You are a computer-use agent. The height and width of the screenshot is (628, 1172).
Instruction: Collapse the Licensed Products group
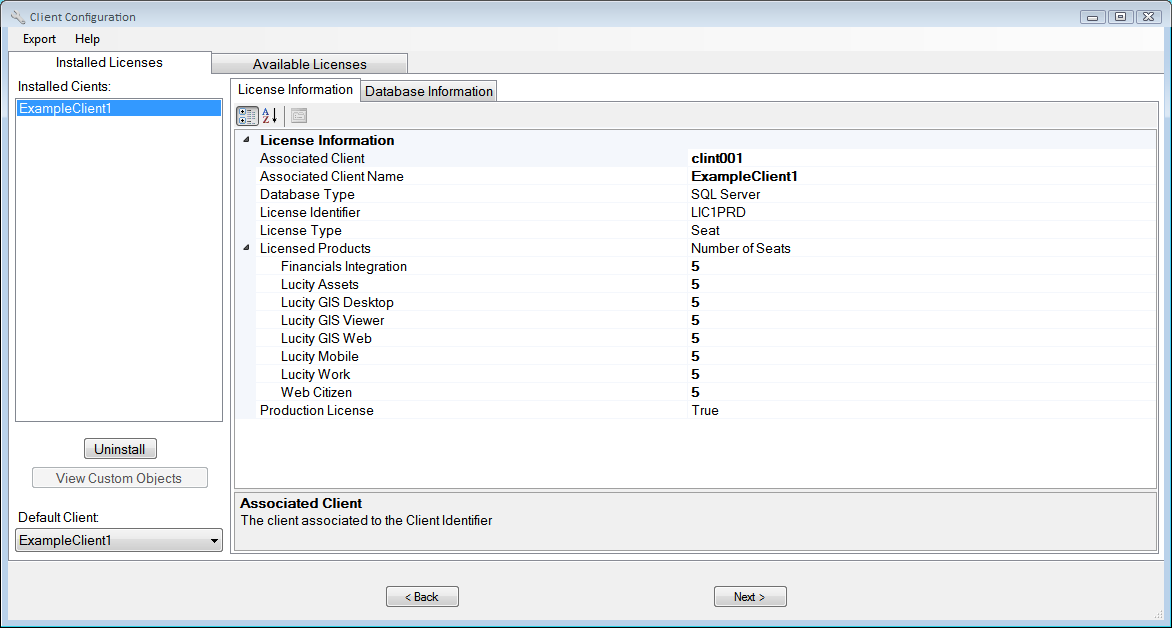pos(247,248)
